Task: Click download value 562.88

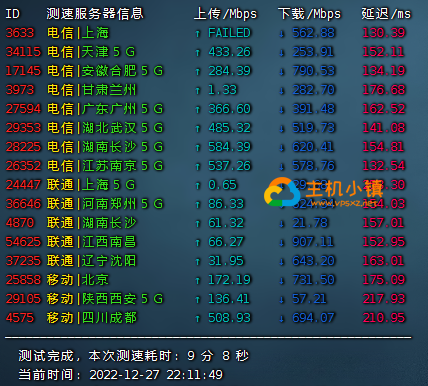Action: 314,33
